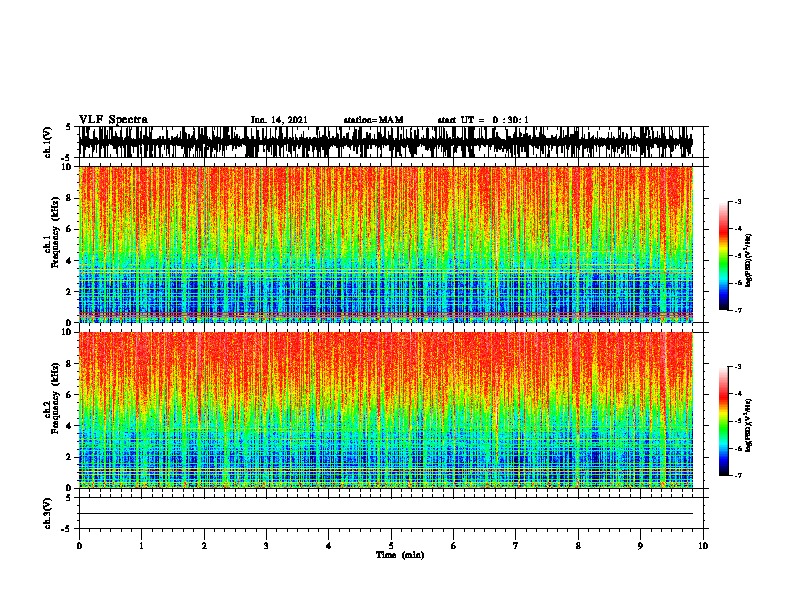Click time axis tick label "2"
The height and width of the screenshot is (612, 792).
[x=204, y=546]
